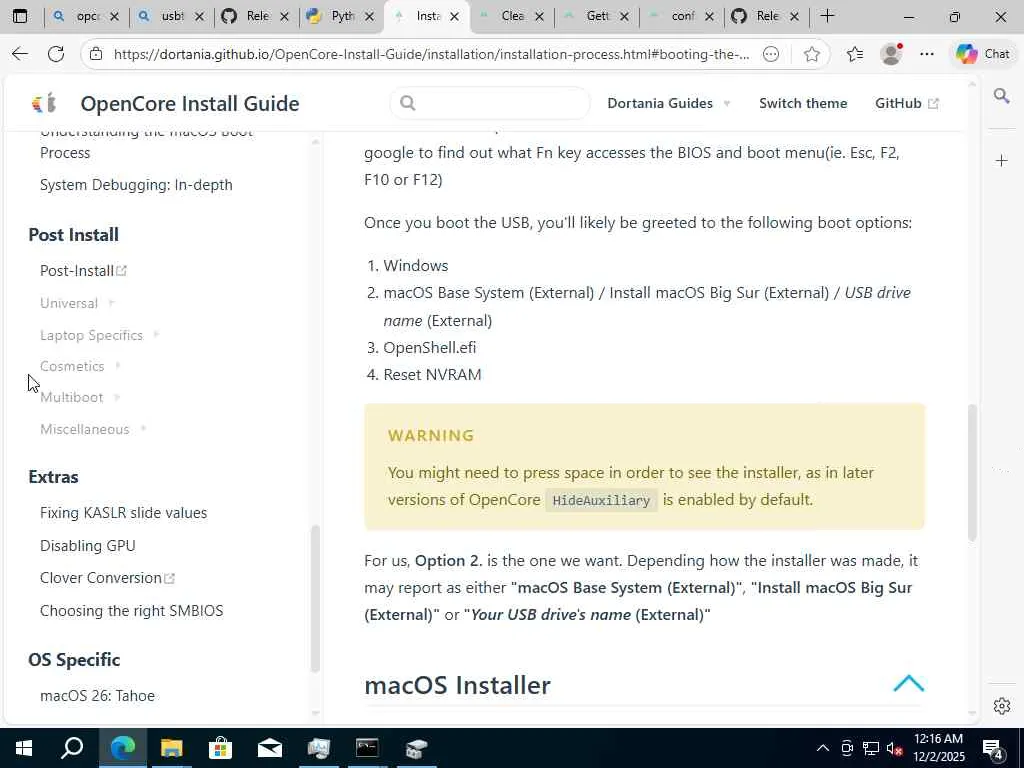The width and height of the screenshot is (1024, 768).
Task: Click macOS Installer heading
Action: click(x=457, y=685)
